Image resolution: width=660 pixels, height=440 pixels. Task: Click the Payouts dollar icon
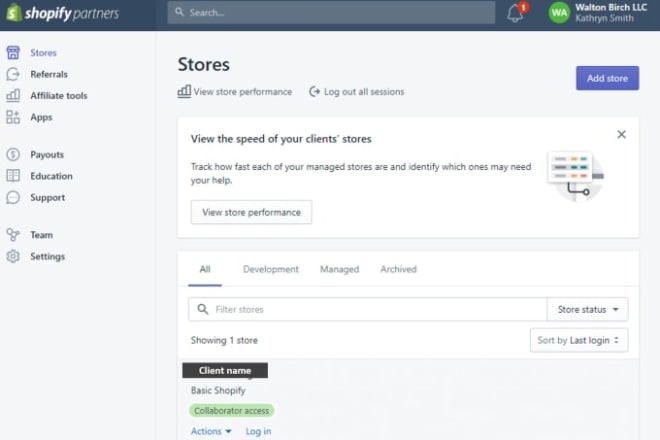[13, 155]
